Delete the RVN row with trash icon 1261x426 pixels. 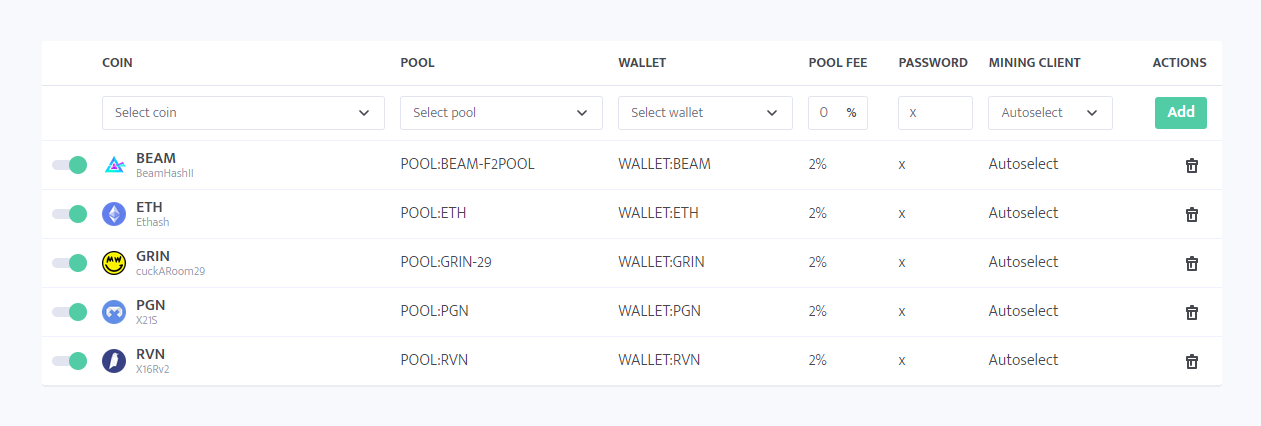1191,361
